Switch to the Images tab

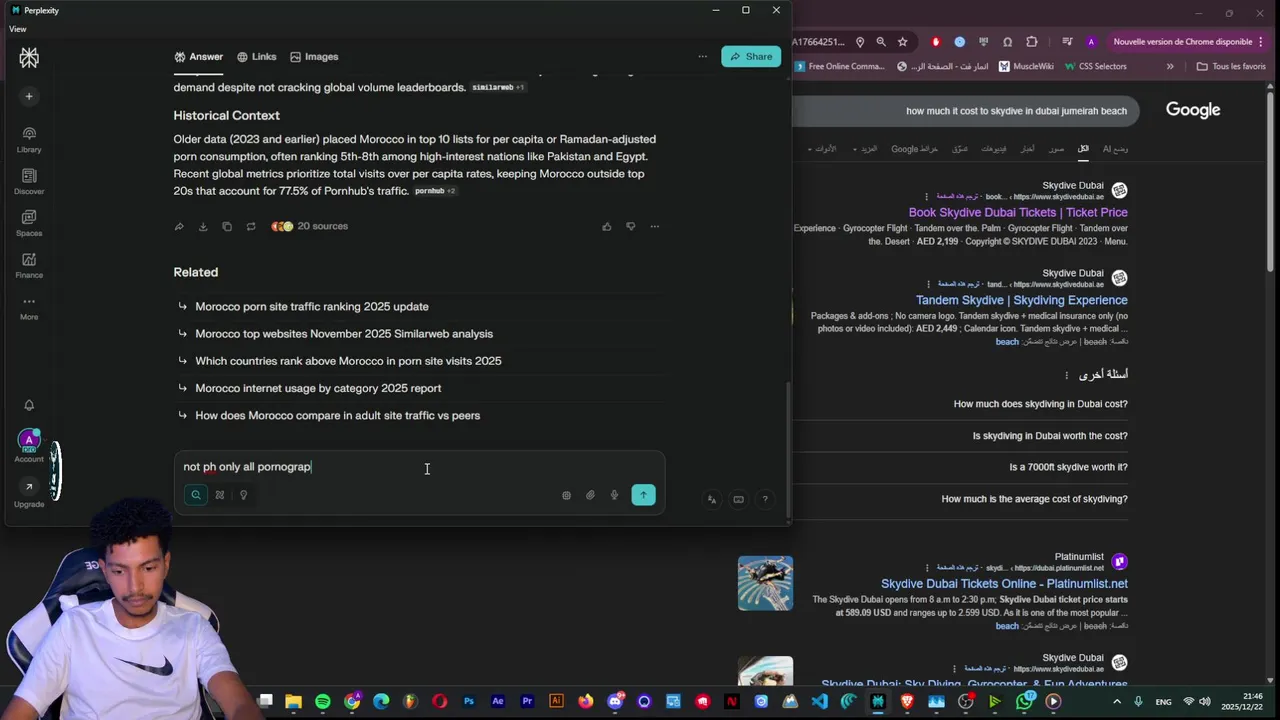pyautogui.click(x=314, y=57)
